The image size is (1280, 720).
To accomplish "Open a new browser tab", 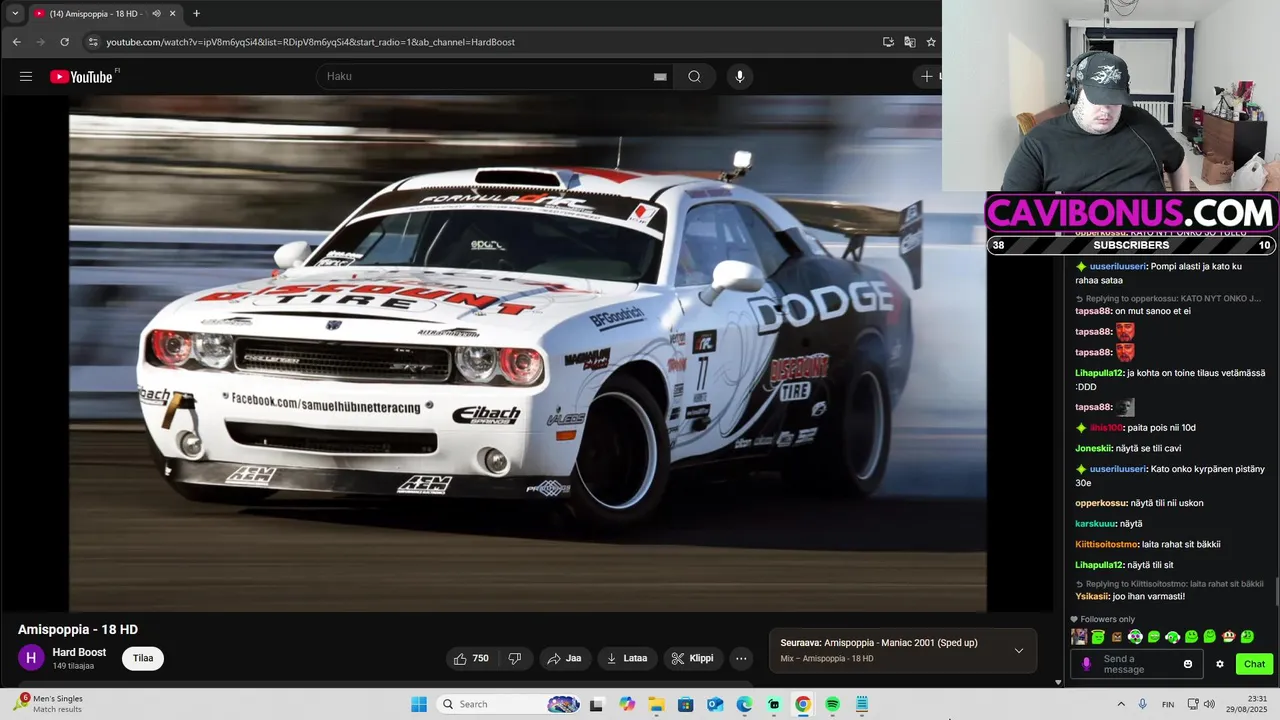I will [x=196, y=13].
